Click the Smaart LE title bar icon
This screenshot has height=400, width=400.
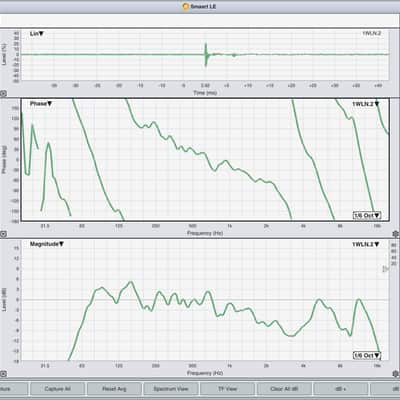tap(186, 6)
